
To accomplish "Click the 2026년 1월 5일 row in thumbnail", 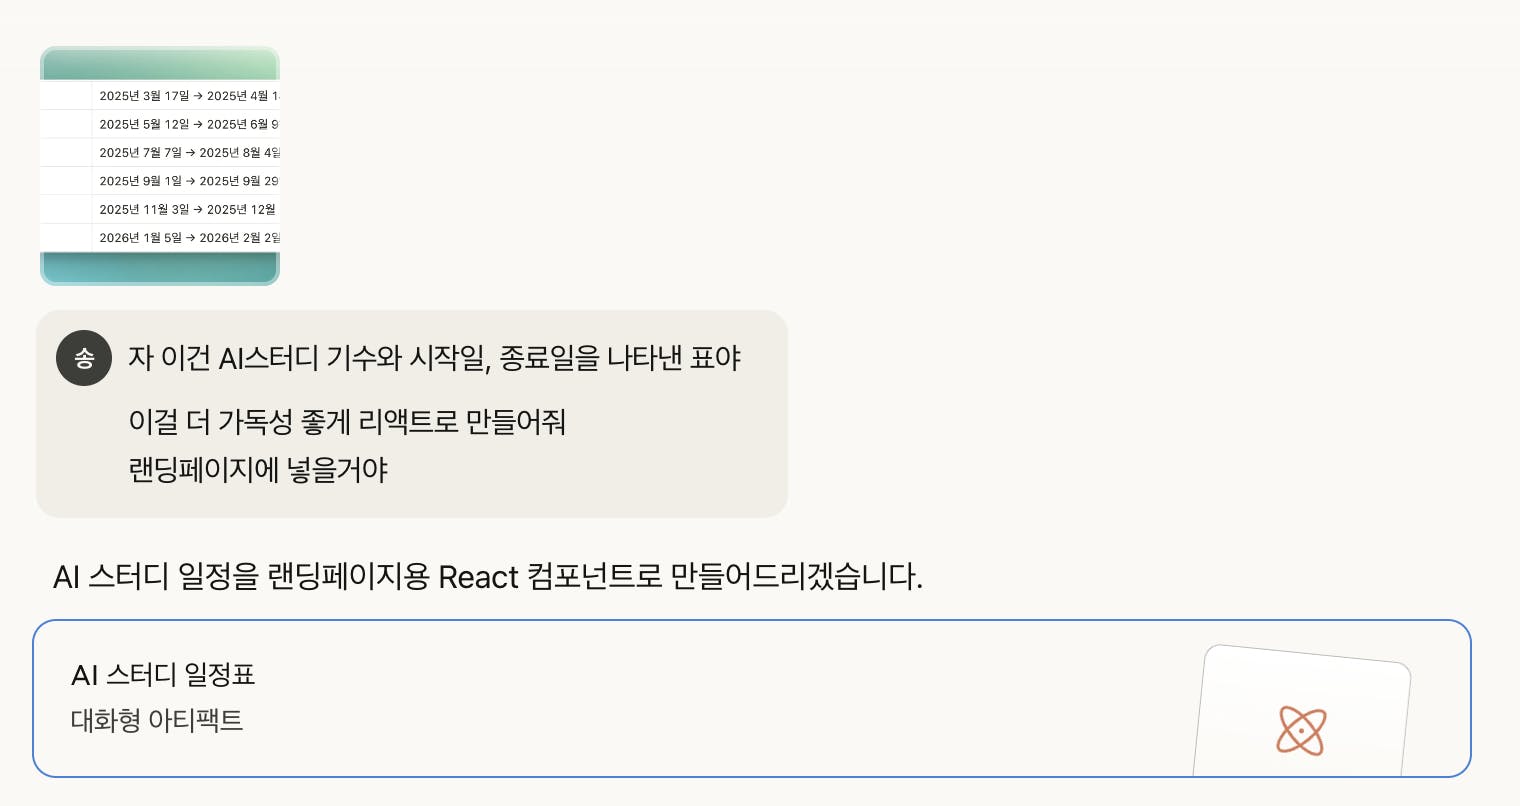I will point(186,238).
